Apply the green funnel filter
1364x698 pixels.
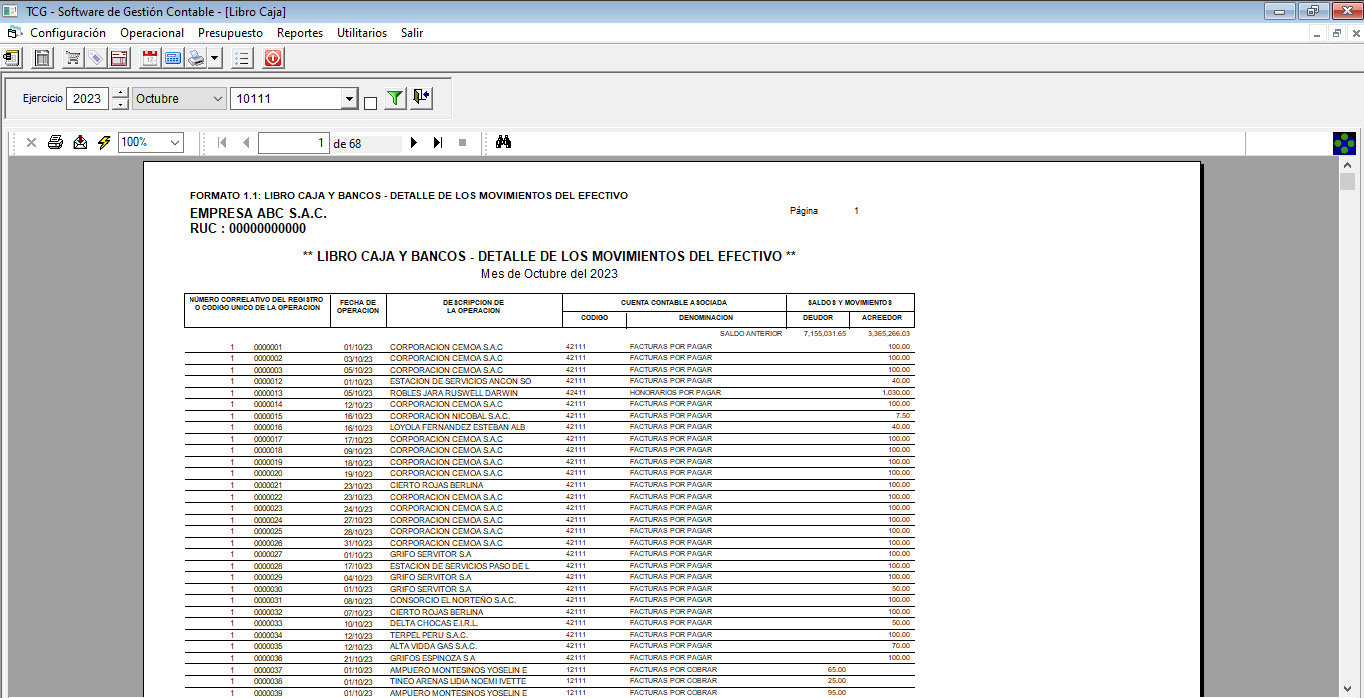pyautogui.click(x=395, y=99)
